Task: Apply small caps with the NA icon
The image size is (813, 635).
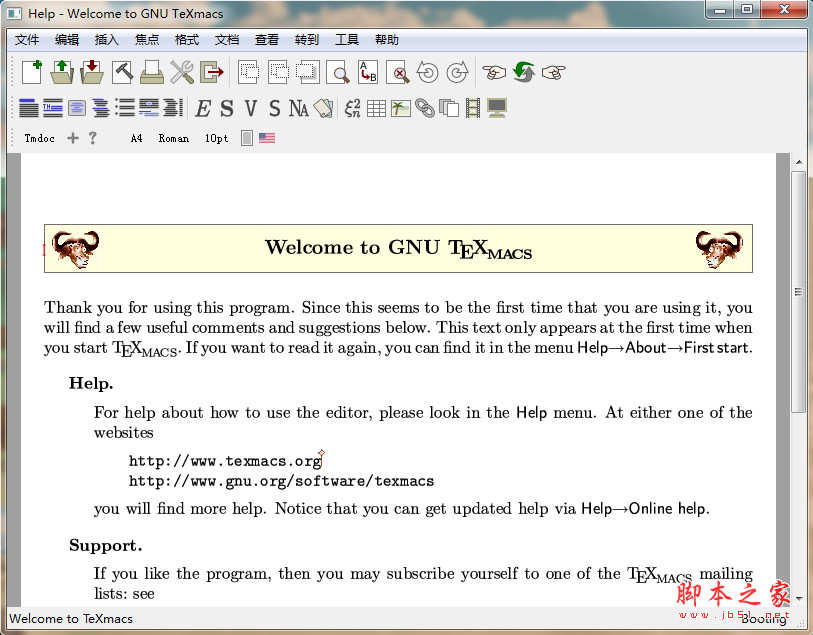Action: [x=298, y=108]
